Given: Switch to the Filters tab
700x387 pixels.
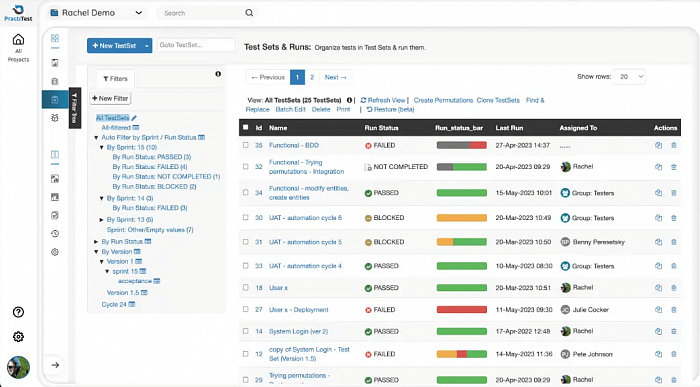Looking at the screenshot, I should point(116,79).
